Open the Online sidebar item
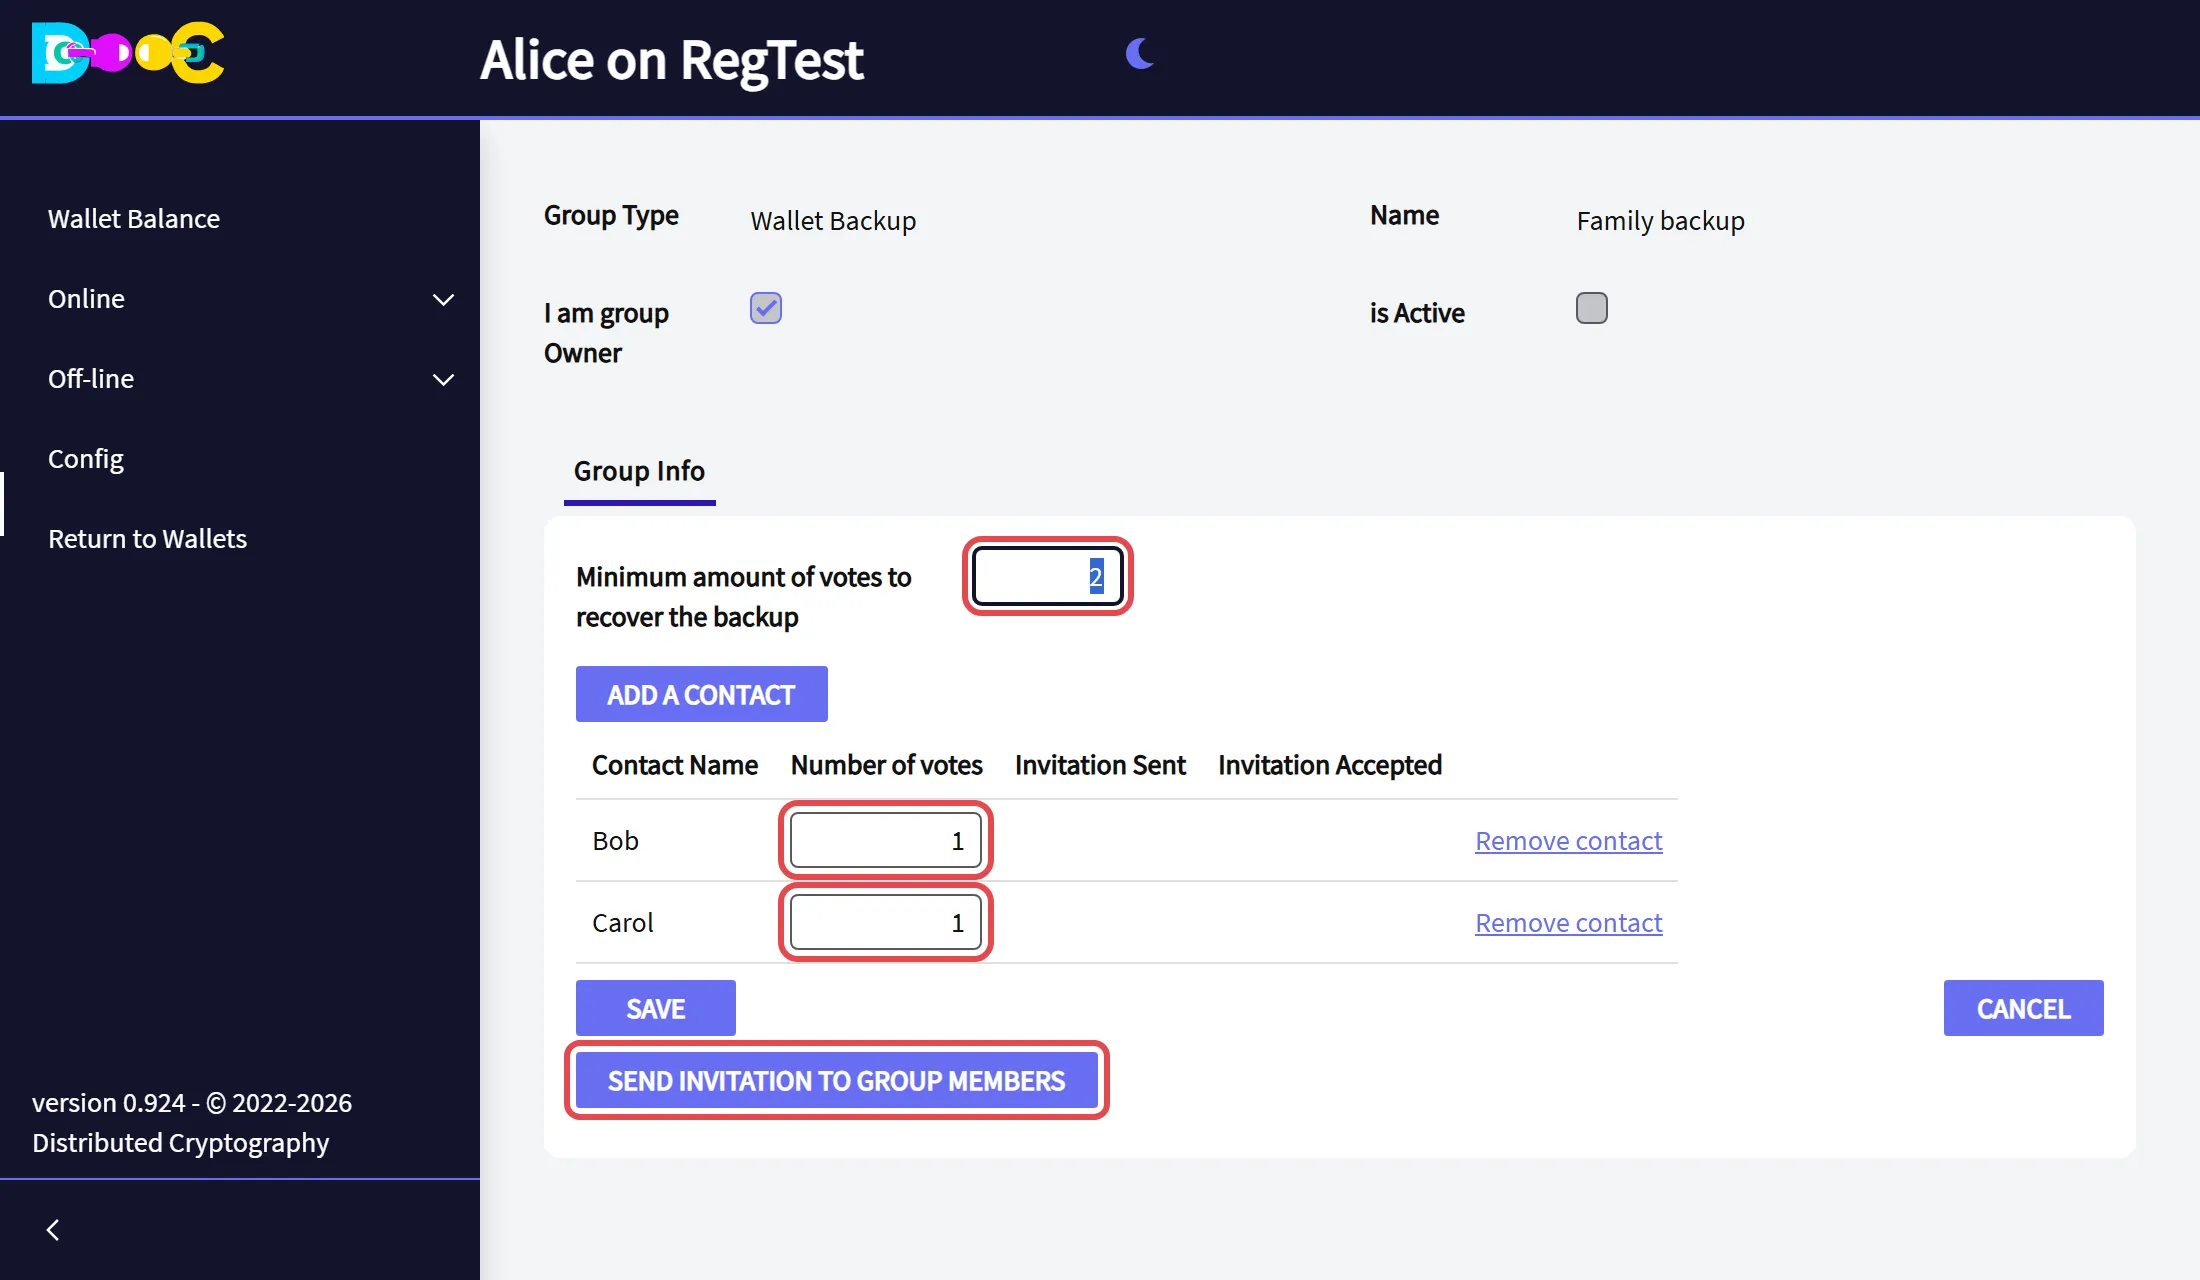2200x1280 pixels. 86,299
